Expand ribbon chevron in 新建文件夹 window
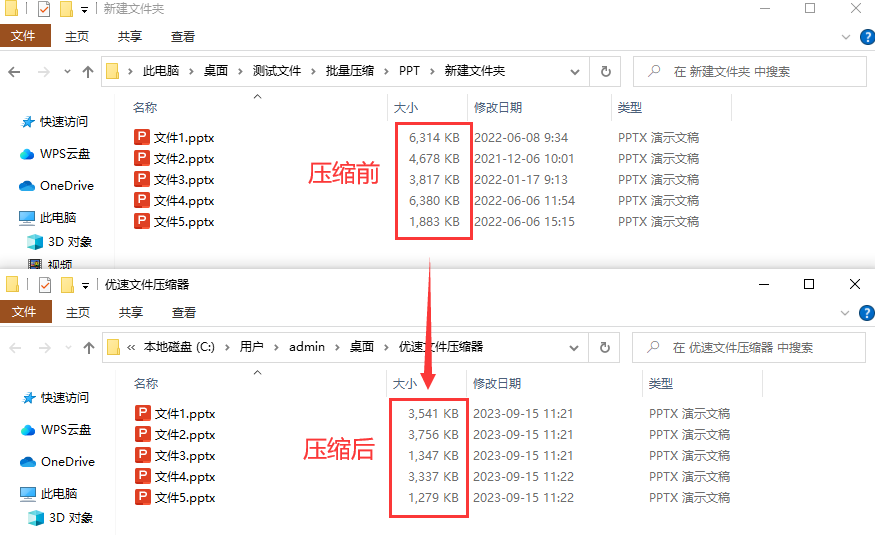875x535 pixels. (x=846, y=37)
